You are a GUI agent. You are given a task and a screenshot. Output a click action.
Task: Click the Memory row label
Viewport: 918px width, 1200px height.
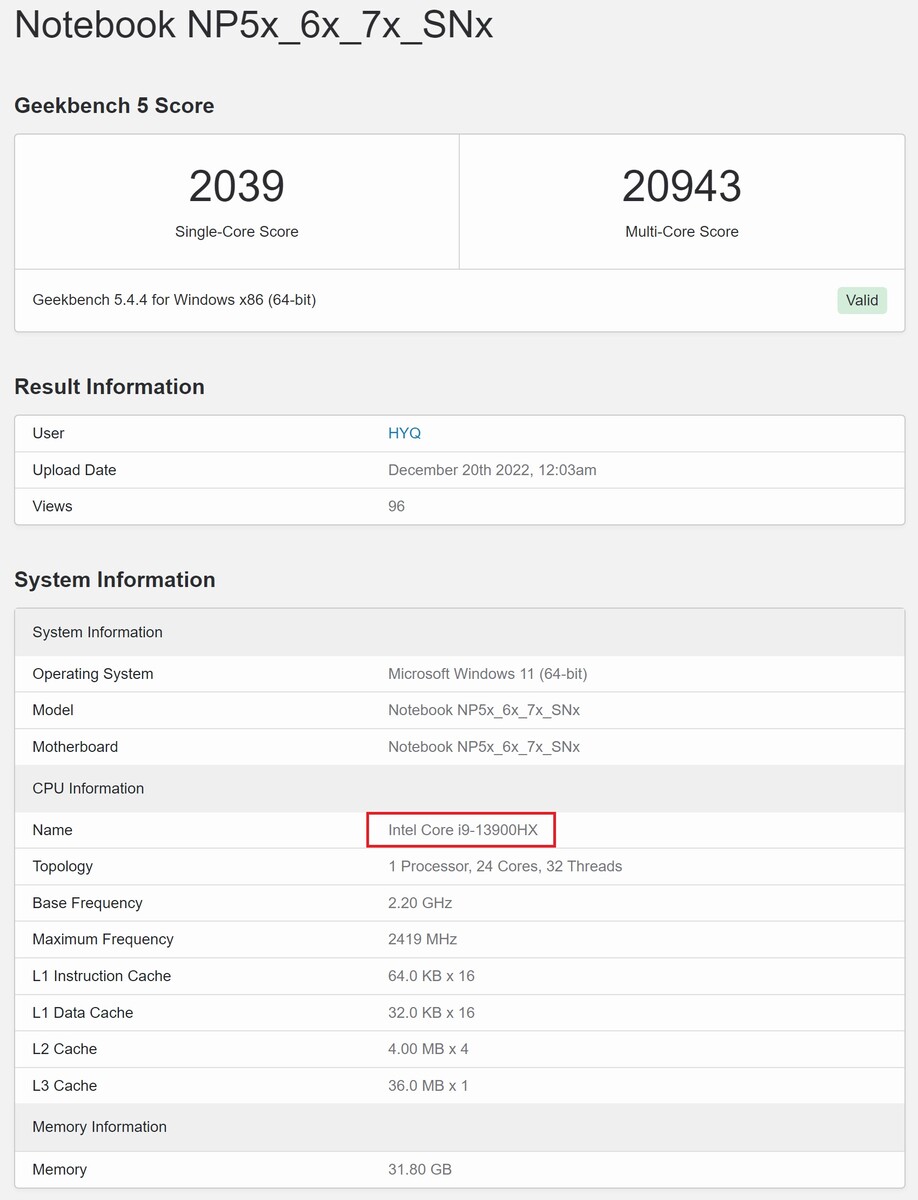tap(59, 1169)
